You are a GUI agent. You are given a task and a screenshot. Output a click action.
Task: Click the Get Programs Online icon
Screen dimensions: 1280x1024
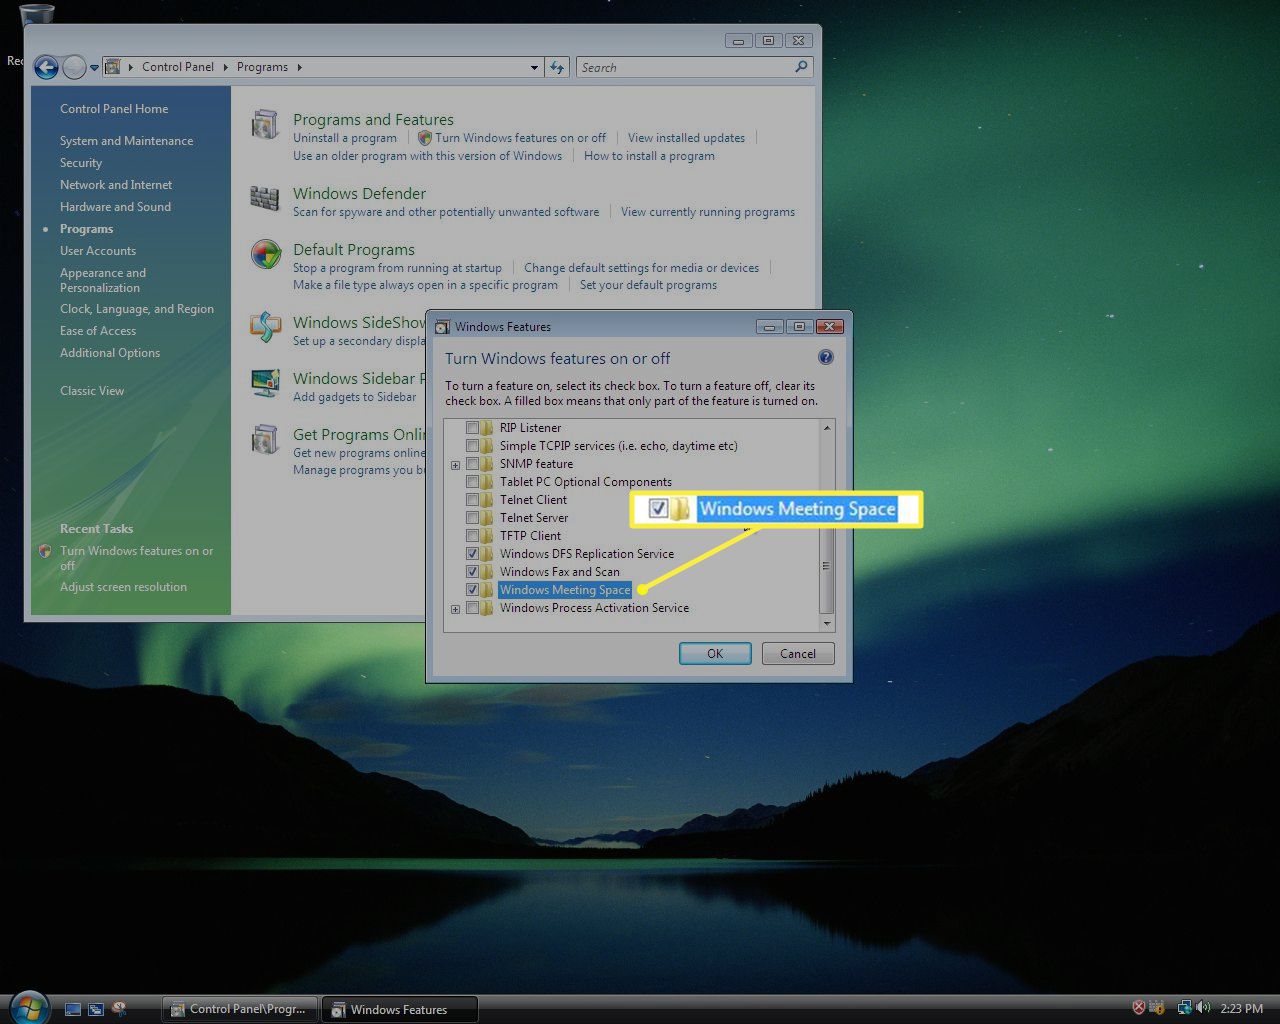(265, 439)
